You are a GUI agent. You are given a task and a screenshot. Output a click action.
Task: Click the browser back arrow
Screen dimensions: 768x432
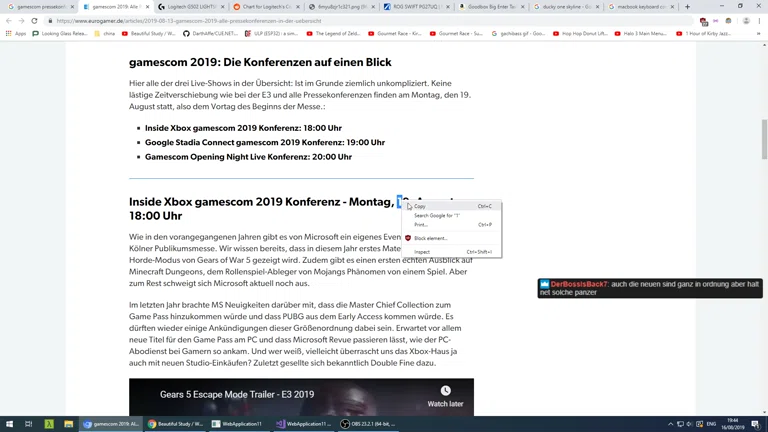click(8, 20)
